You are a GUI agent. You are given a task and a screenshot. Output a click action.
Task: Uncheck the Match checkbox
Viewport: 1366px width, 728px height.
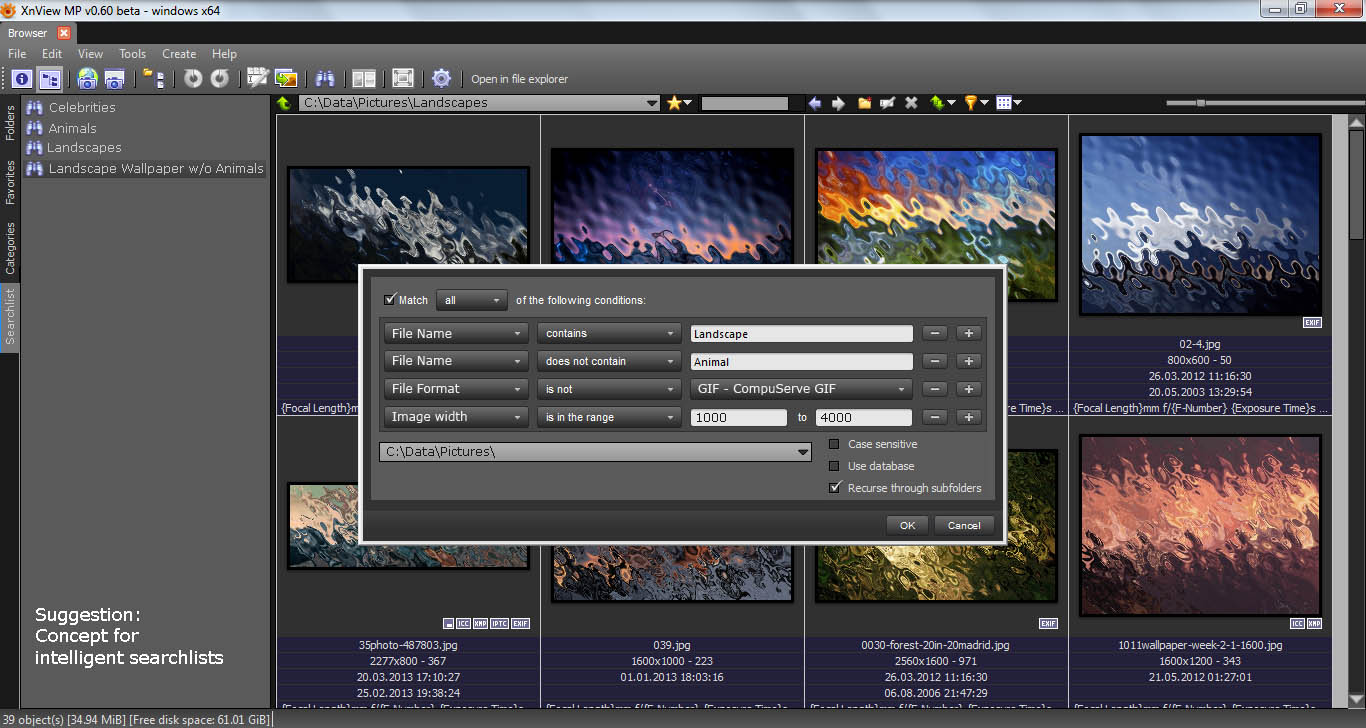tap(390, 300)
